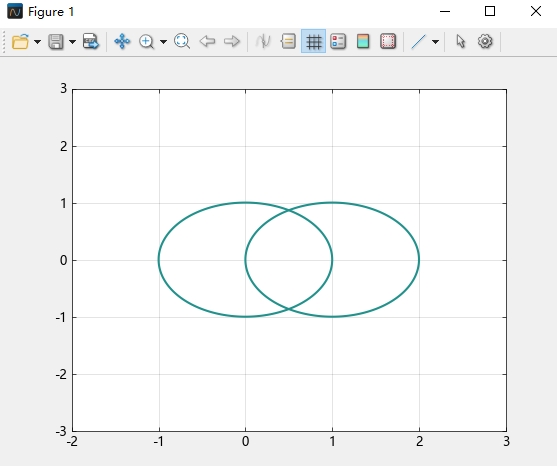
Task: Click the Figure 1 application icon
Action: pos(15,11)
